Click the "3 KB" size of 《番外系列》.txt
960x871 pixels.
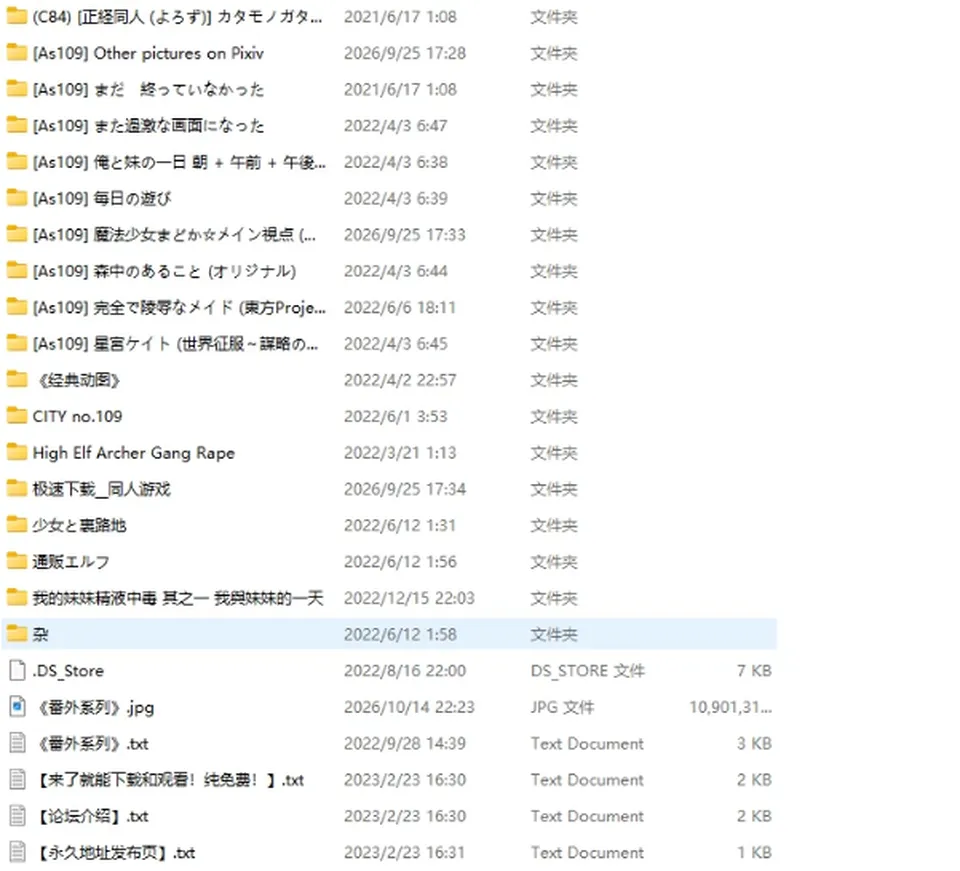[x=754, y=743]
